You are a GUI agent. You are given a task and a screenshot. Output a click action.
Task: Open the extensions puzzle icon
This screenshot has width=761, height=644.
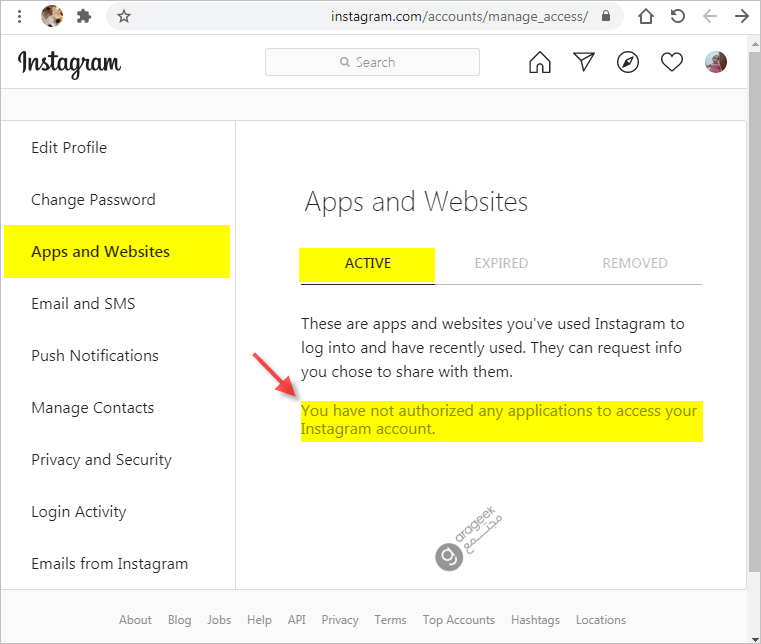84,17
